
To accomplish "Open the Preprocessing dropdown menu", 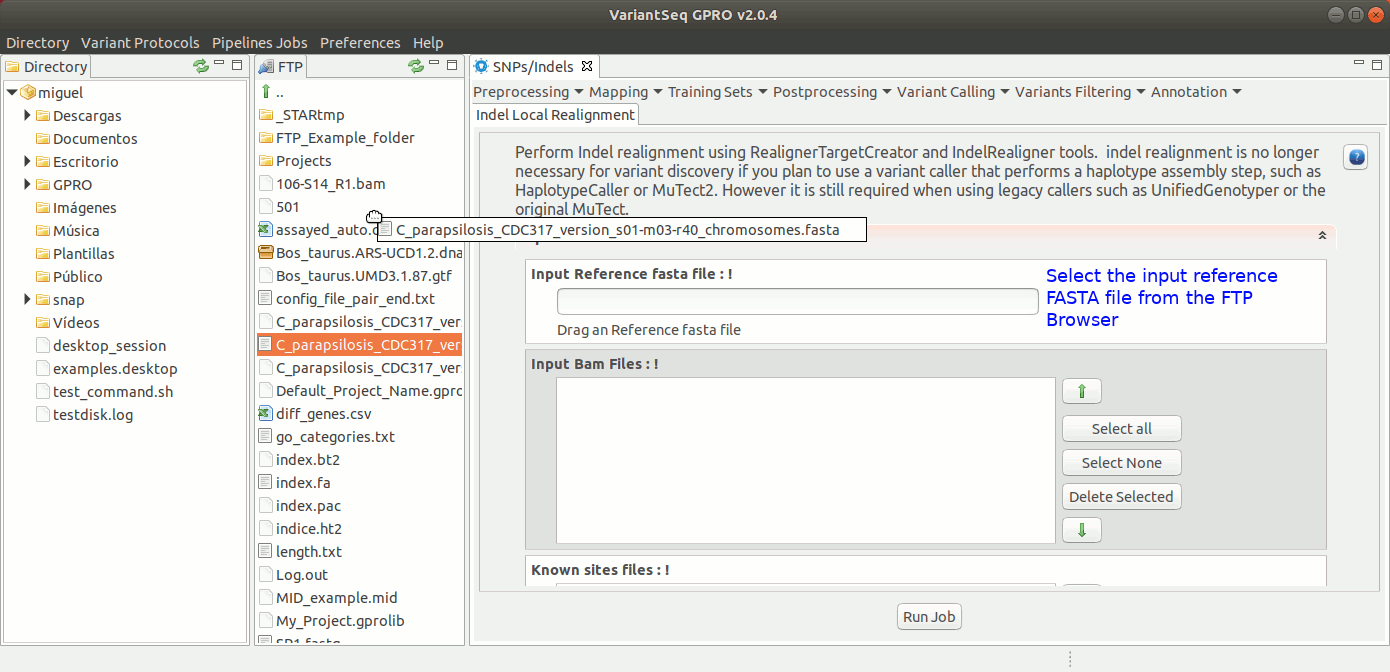I will tap(528, 92).
